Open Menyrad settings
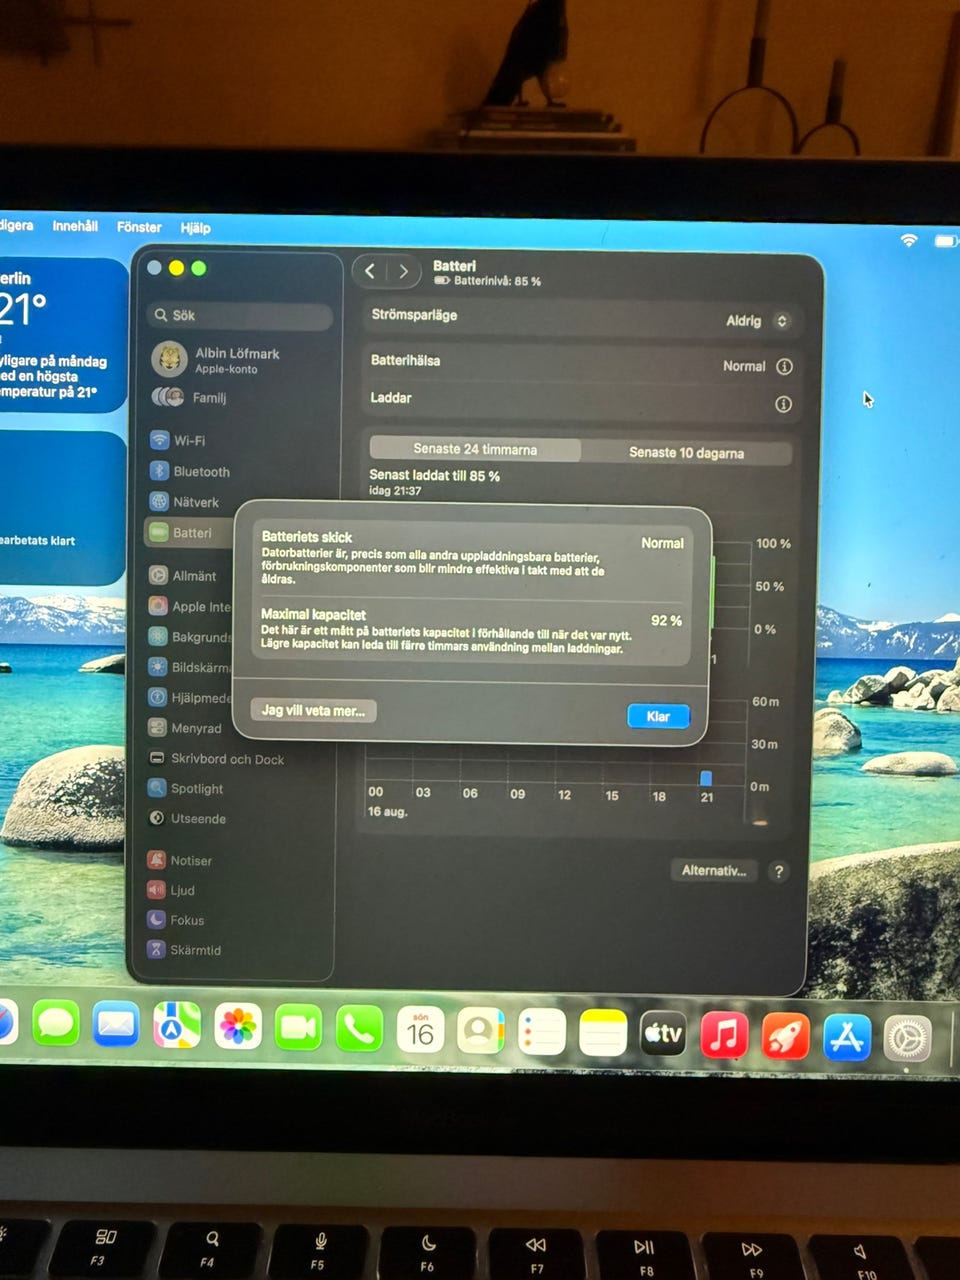Viewport: 960px width, 1280px height. coord(185,728)
